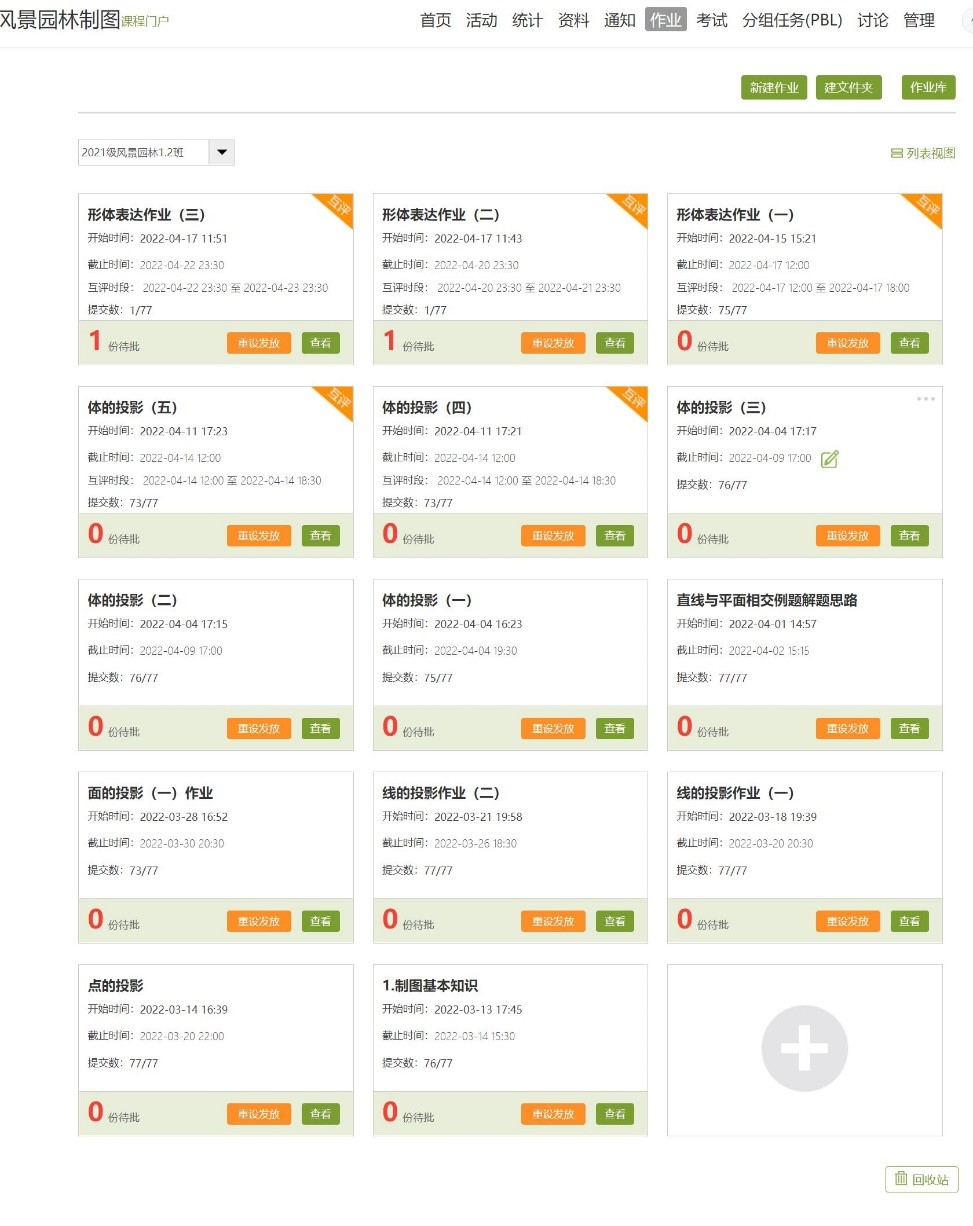The height and width of the screenshot is (1226, 973).
Task: Go to the 统计 navigation tab
Action: point(527,20)
